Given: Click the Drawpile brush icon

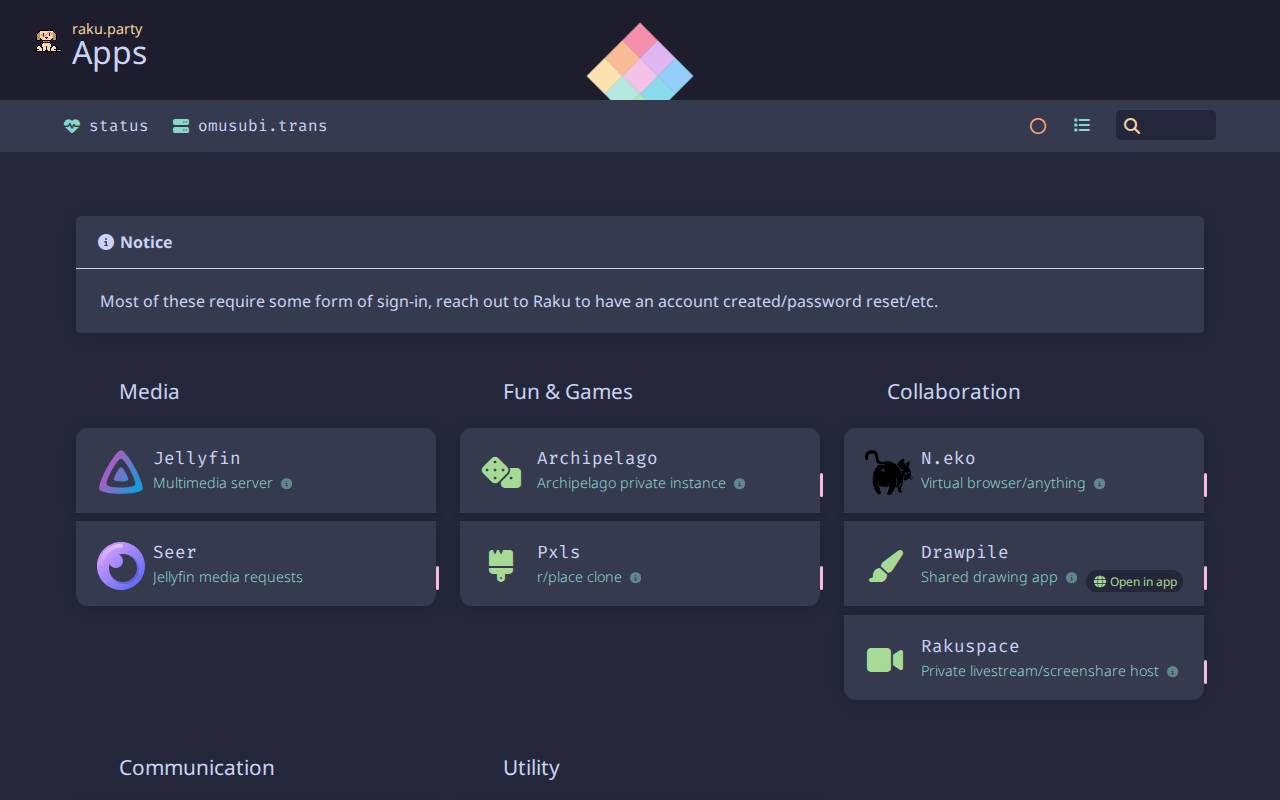Looking at the screenshot, I should click(x=885, y=565).
